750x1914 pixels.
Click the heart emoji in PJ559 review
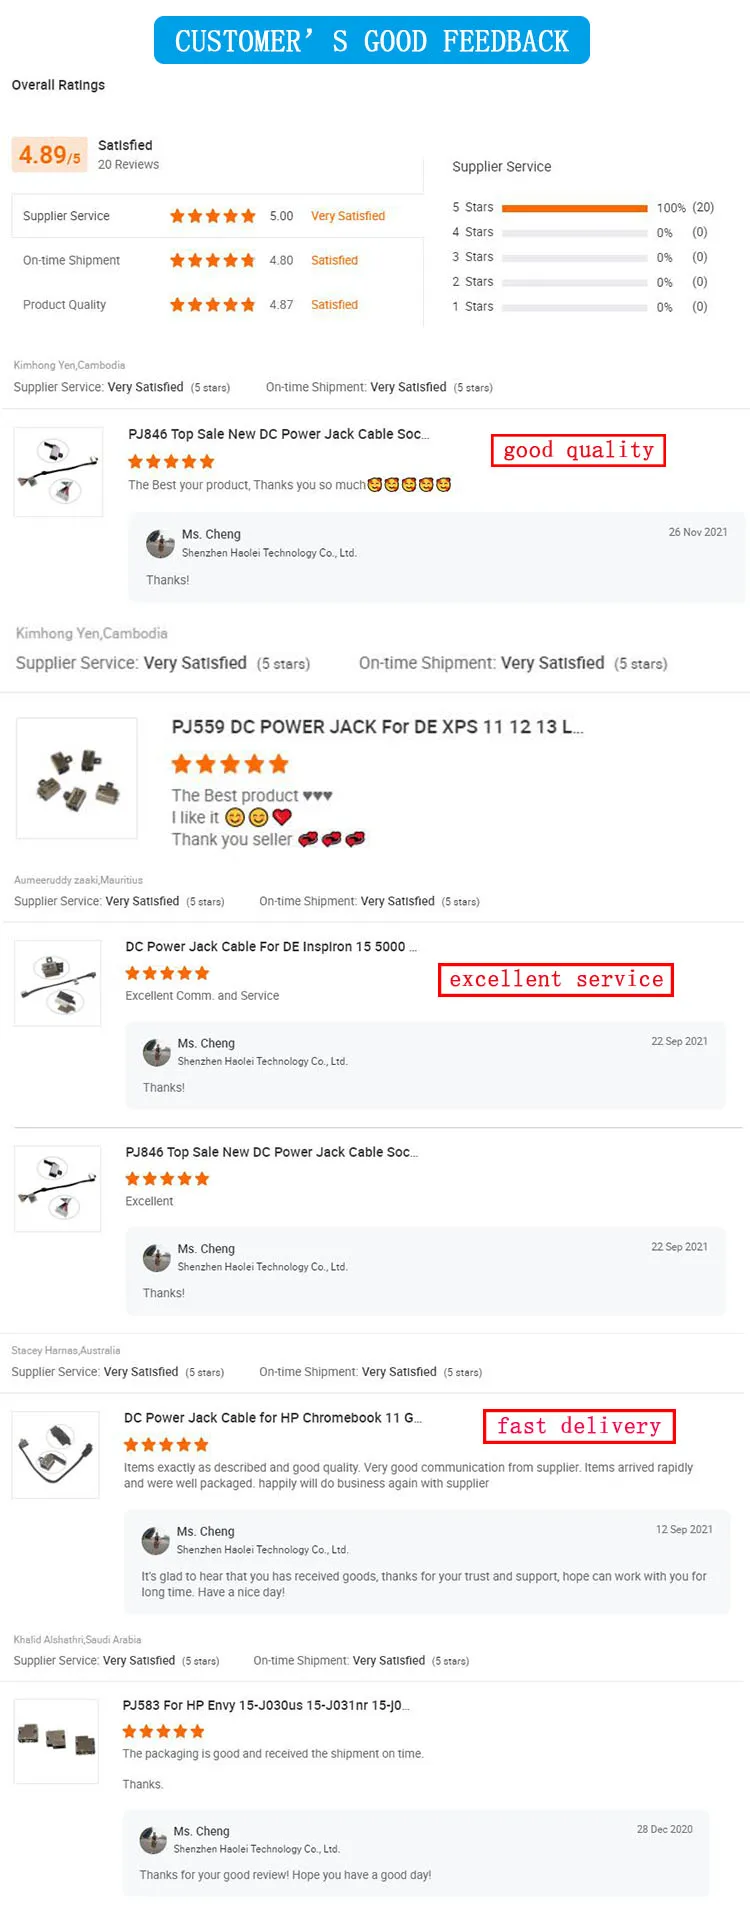pyautogui.click(x=281, y=816)
